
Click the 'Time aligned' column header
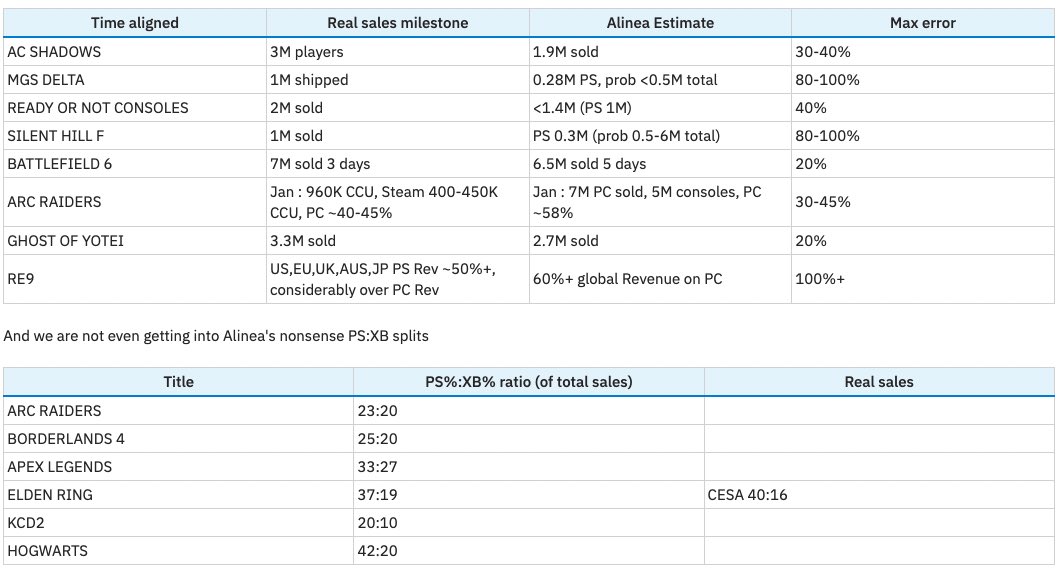pyautogui.click(x=135, y=23)
